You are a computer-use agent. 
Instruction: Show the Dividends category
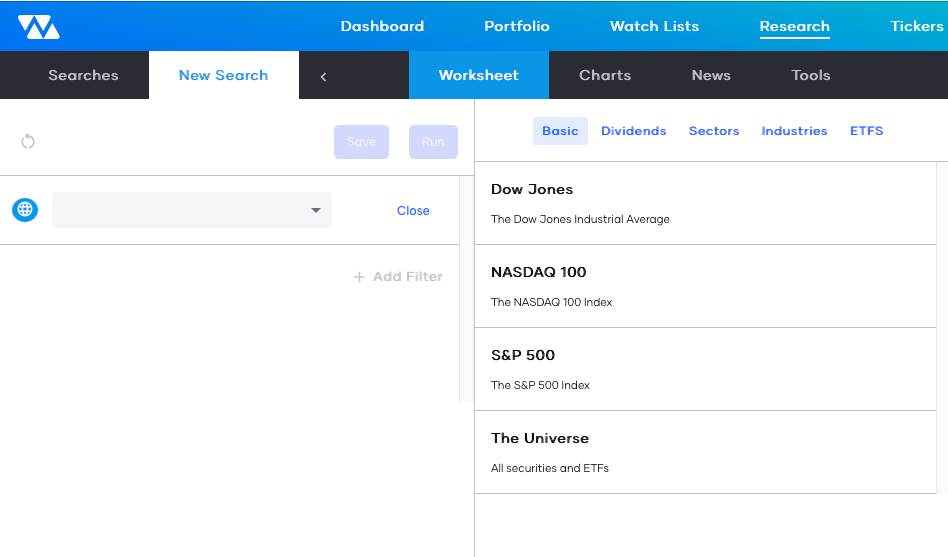[634, 131]
